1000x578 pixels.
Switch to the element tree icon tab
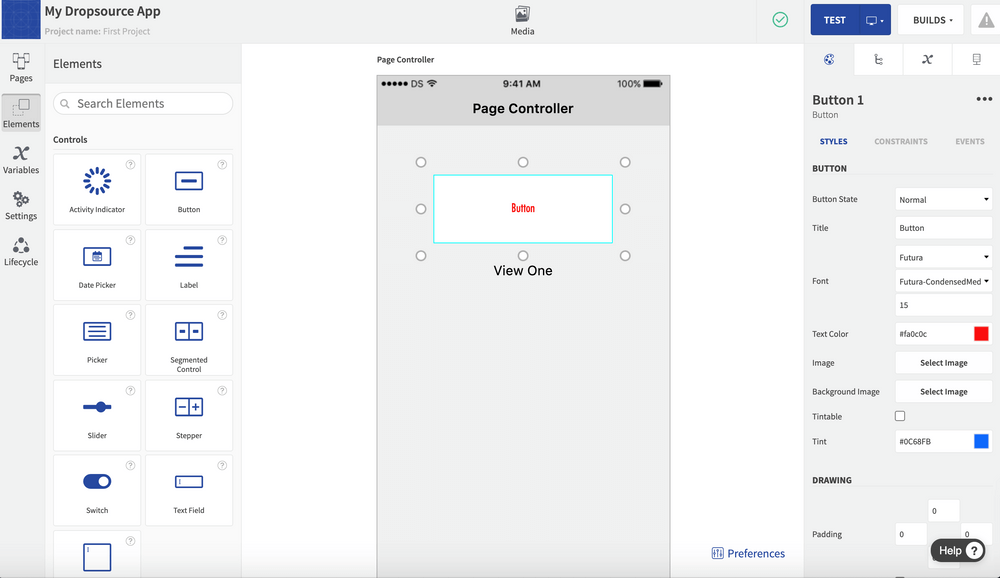pyautogui.click(x=877, y=59)
